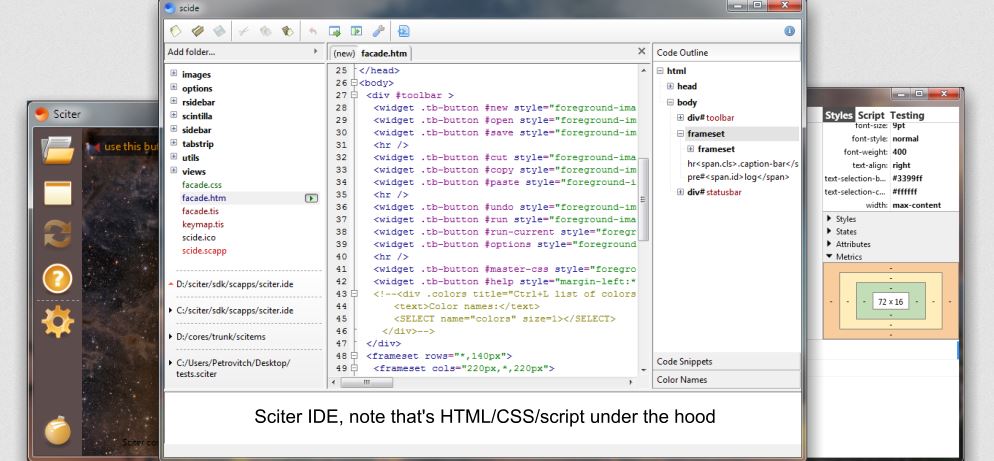Click the Cut scissors toolbar icon

coord(243,30)
